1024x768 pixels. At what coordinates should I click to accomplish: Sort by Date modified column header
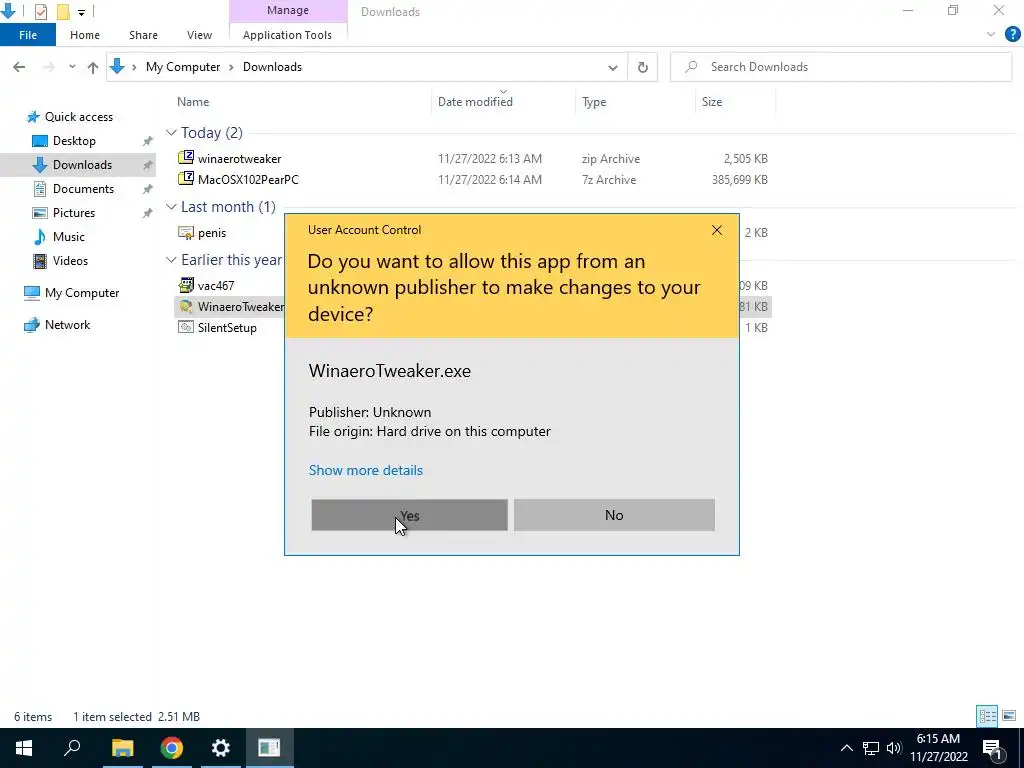pyautogui.click(x=475, y=102)
